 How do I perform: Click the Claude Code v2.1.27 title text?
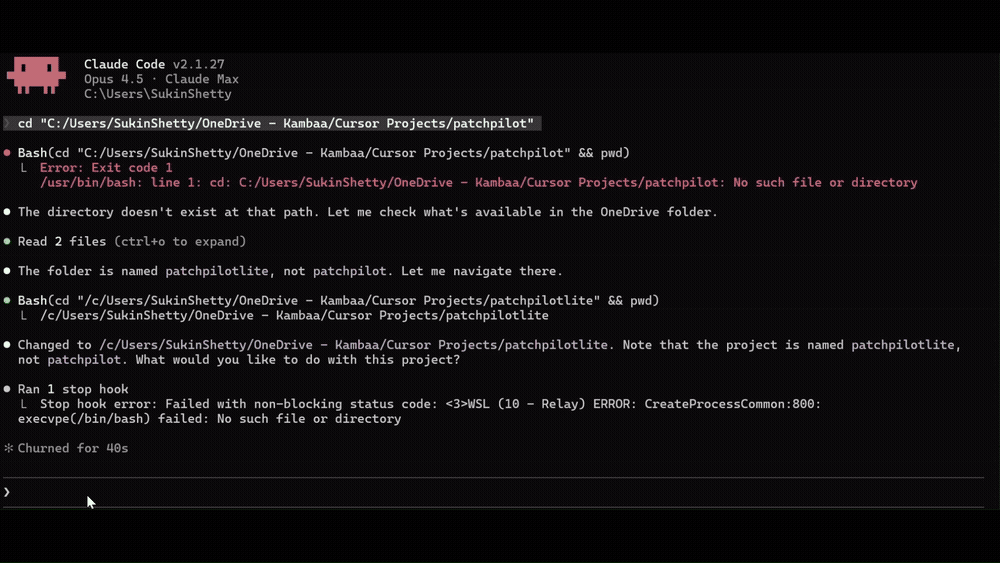[x=154, y=64]
